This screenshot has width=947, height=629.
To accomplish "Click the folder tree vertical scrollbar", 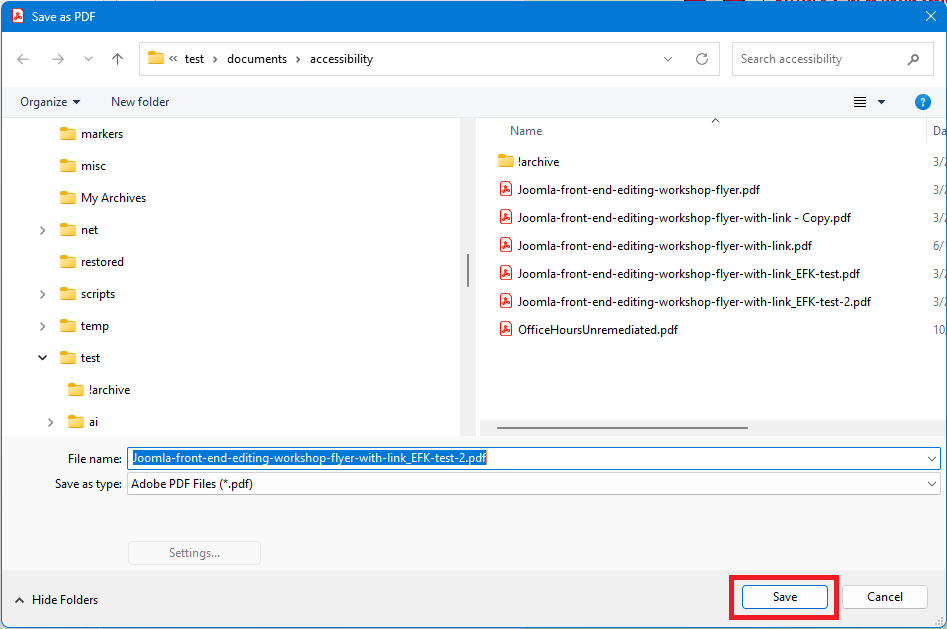I will (468, 270).
